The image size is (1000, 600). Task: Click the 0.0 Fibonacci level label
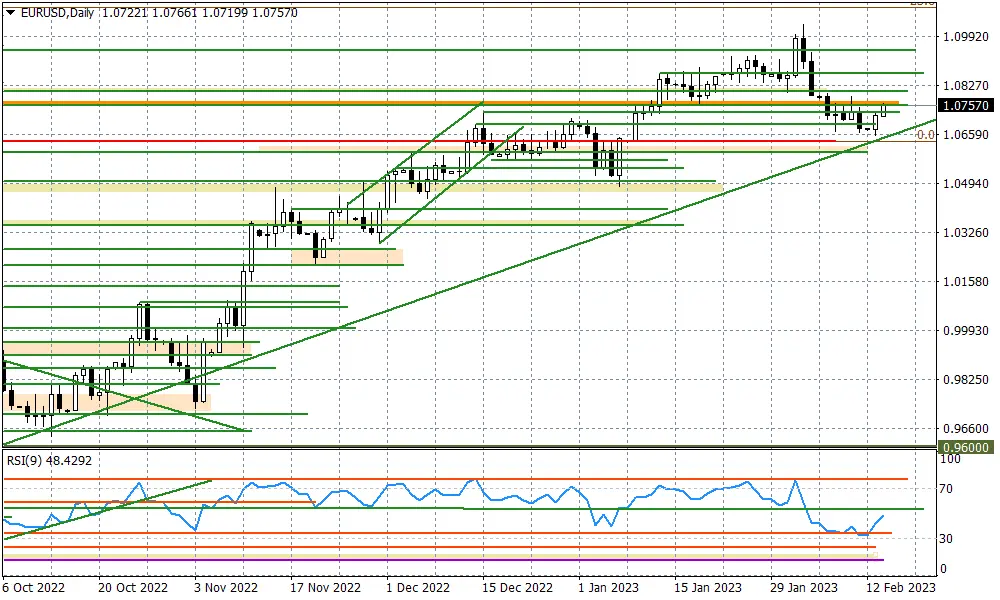pyautogui.click(x=925, y=135)
